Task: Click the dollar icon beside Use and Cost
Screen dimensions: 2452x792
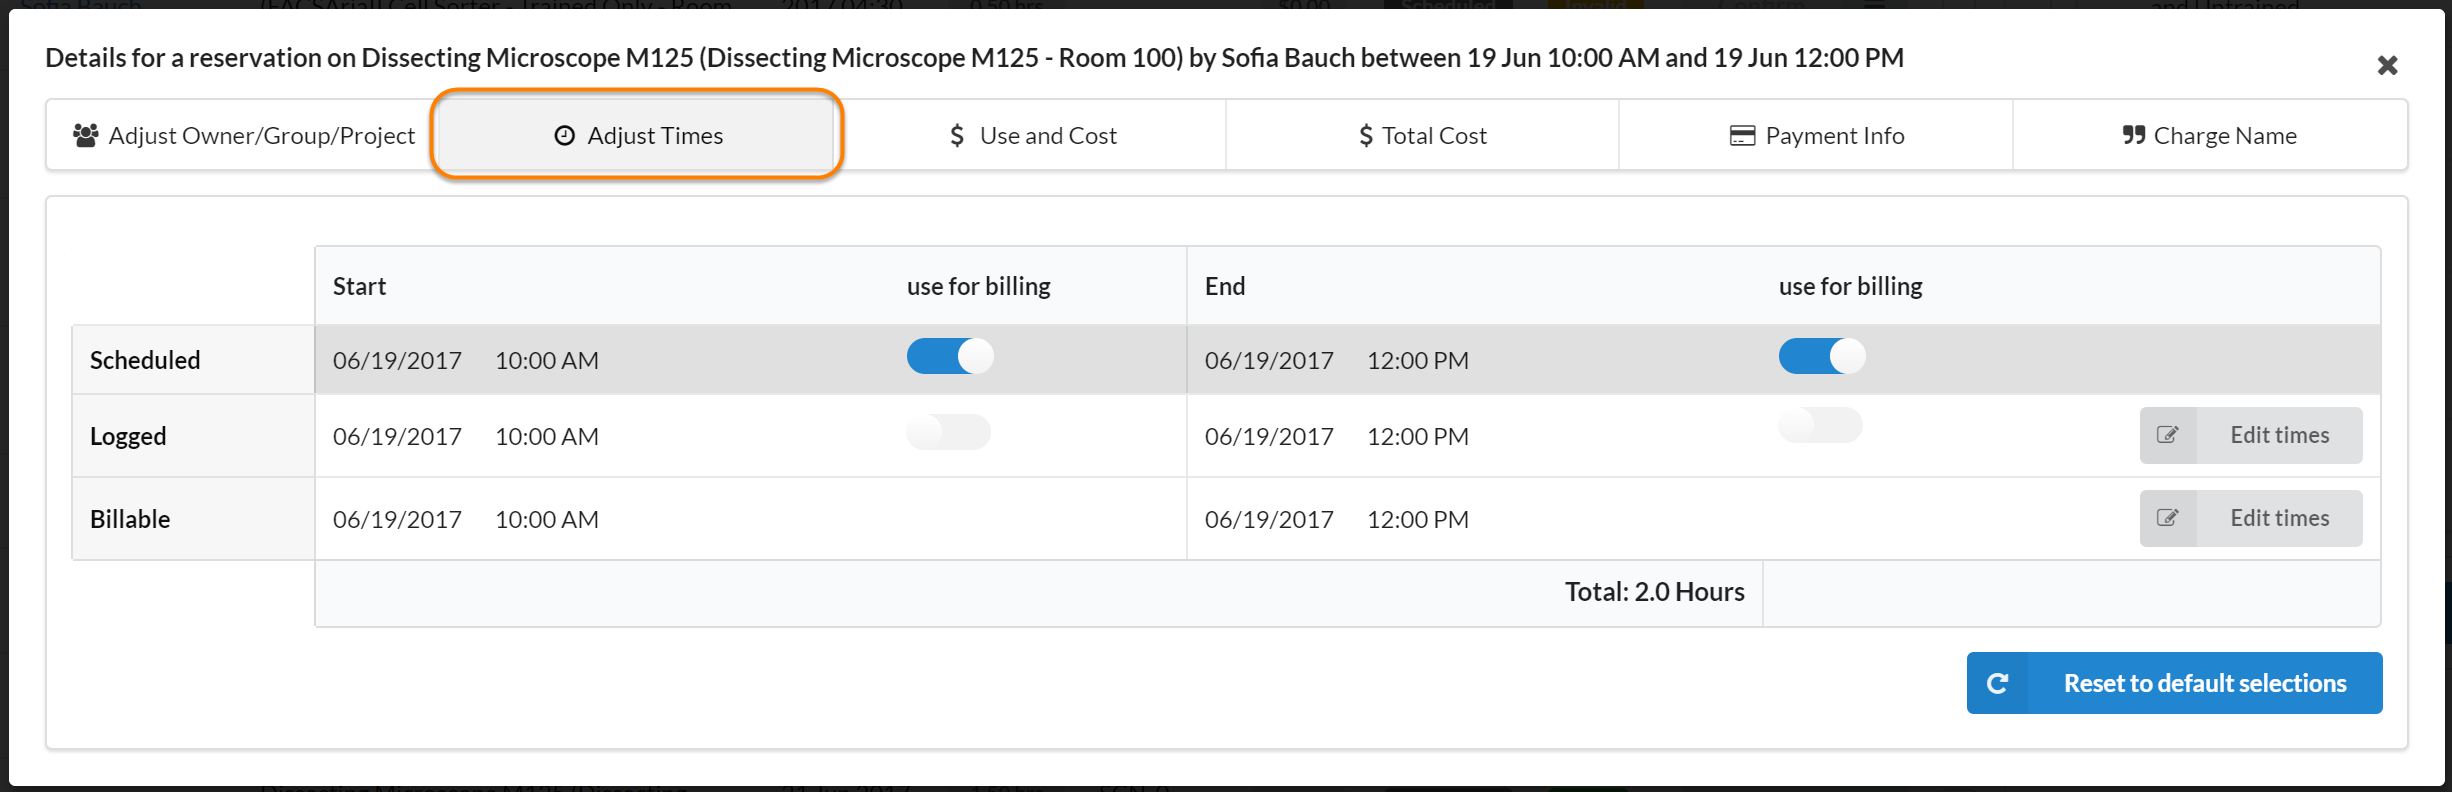Action: [x=957, y=135]
